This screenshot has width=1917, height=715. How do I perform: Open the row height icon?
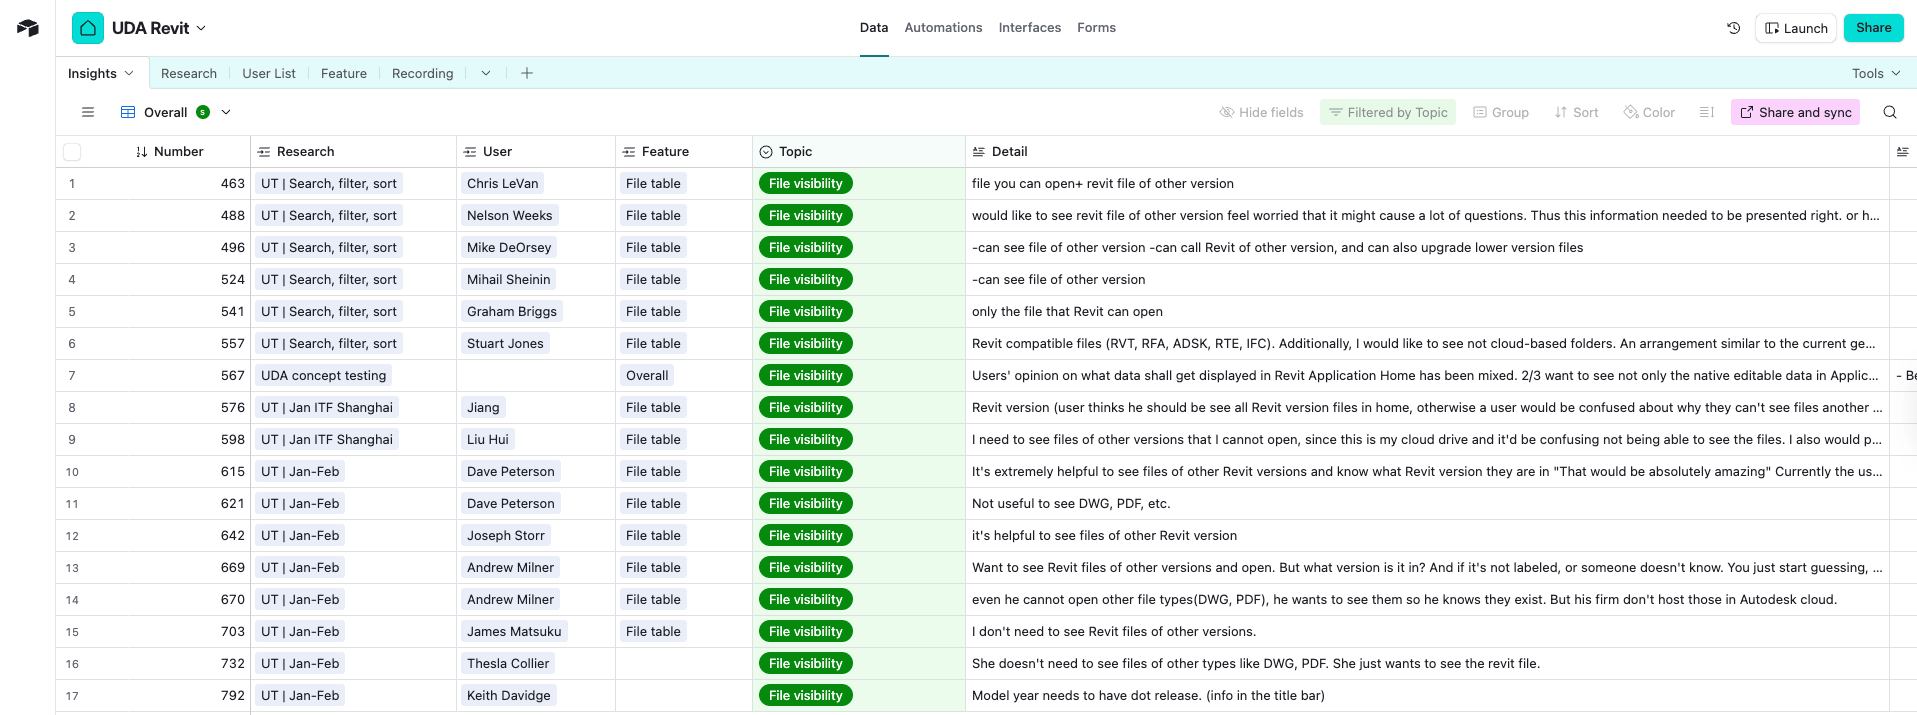1707,112
